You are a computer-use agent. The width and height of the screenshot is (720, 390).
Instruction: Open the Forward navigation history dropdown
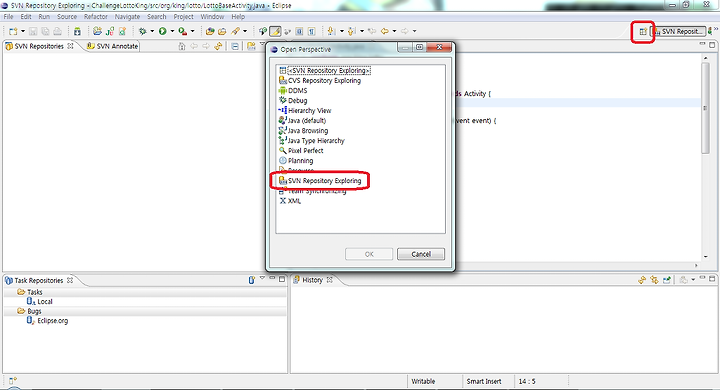415,31
